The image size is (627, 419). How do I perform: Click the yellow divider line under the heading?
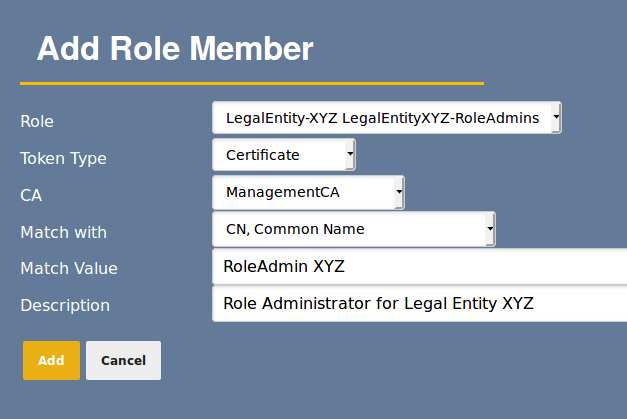click(251, 83)
